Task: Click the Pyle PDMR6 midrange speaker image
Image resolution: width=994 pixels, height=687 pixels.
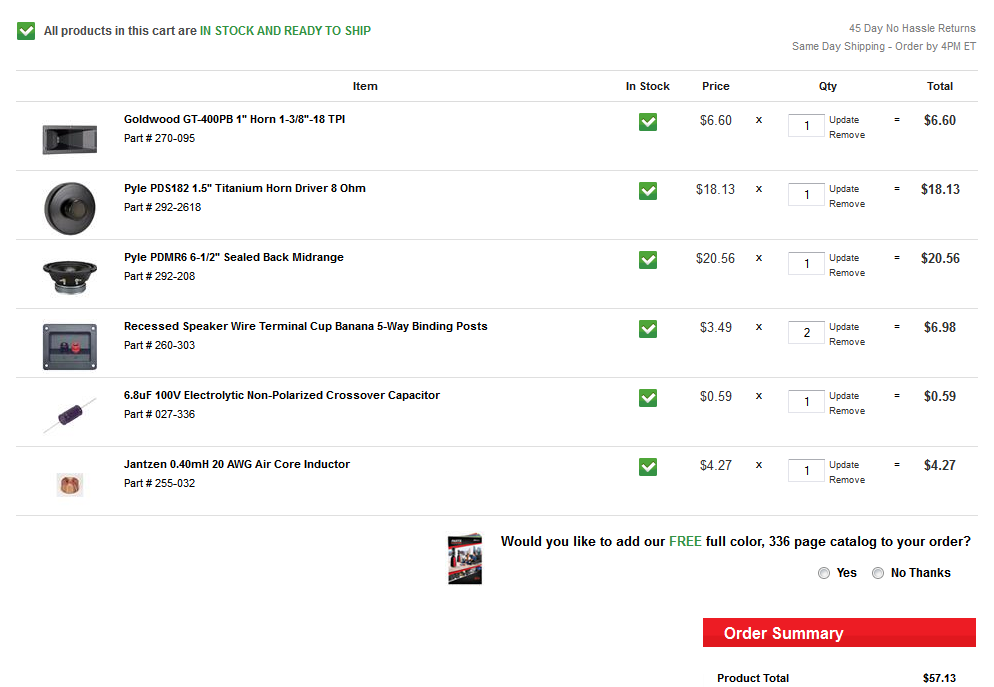Action: [70, 277]
